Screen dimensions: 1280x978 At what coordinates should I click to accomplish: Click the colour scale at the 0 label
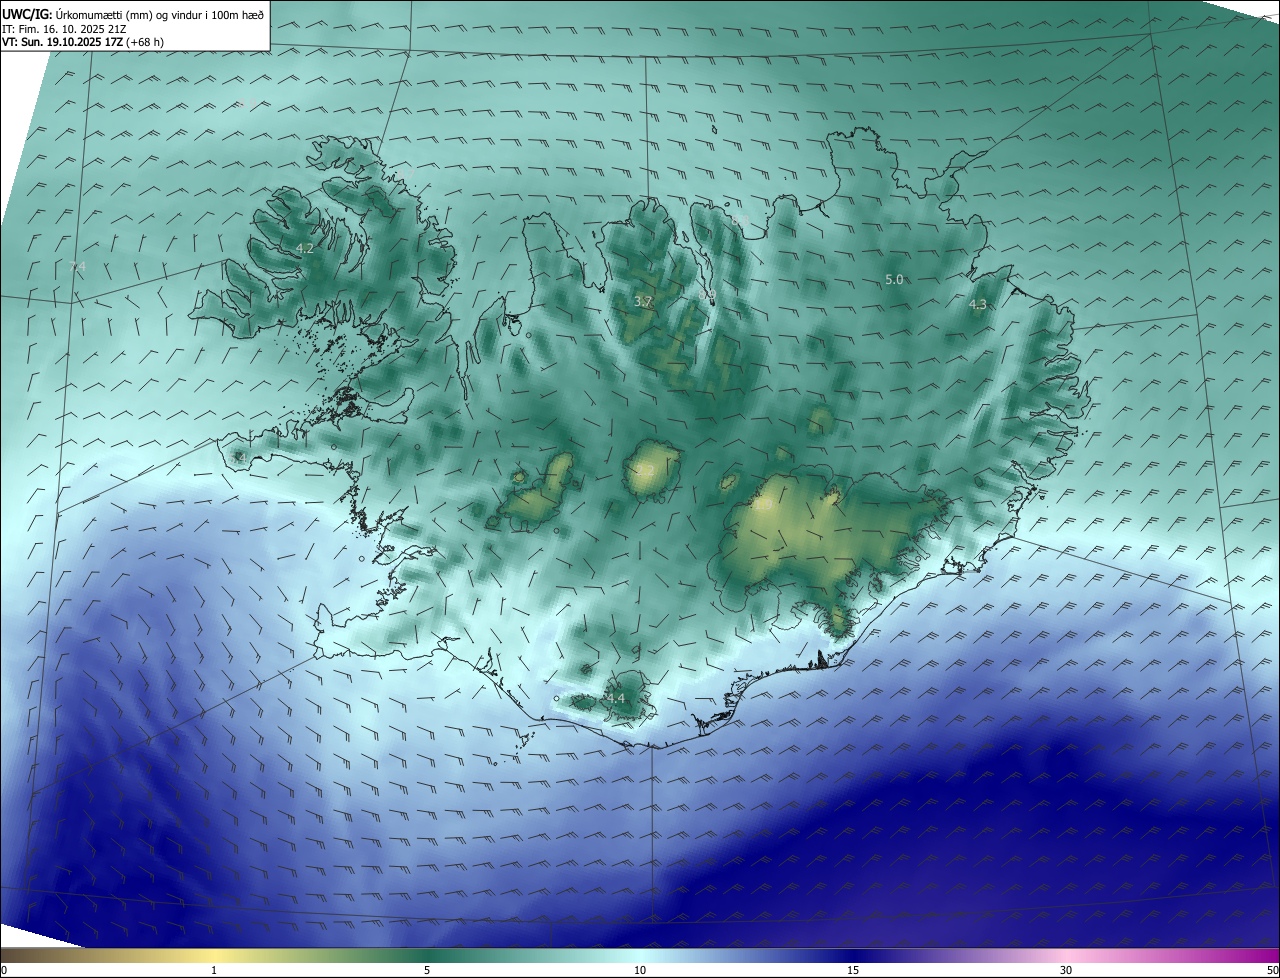pos(4,970)
